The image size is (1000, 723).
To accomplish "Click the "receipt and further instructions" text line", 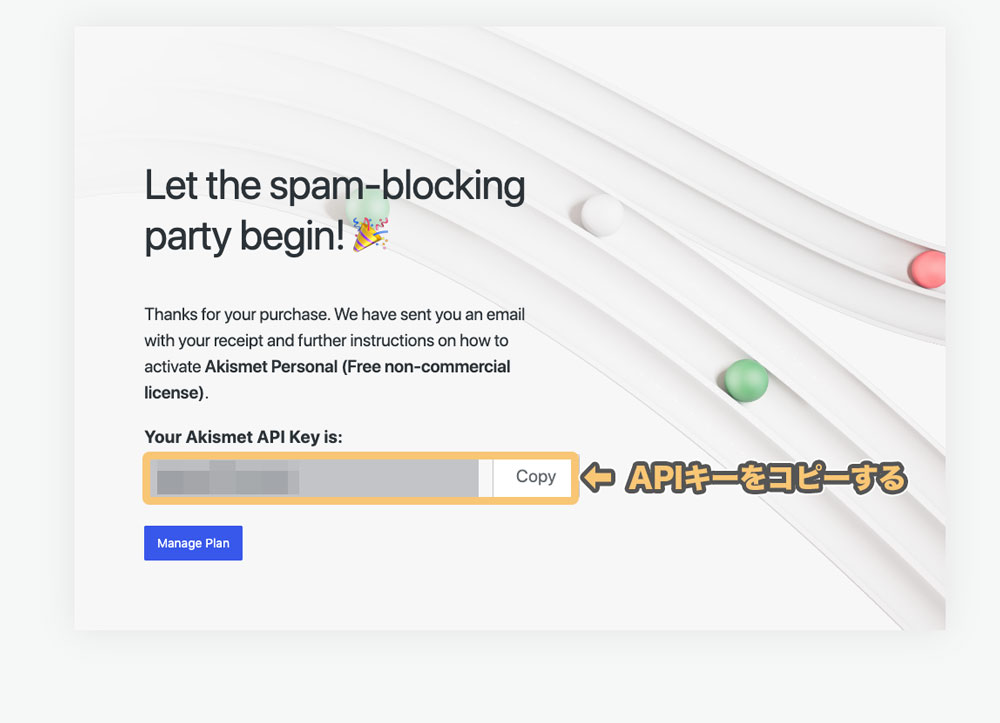I will 324,340.
